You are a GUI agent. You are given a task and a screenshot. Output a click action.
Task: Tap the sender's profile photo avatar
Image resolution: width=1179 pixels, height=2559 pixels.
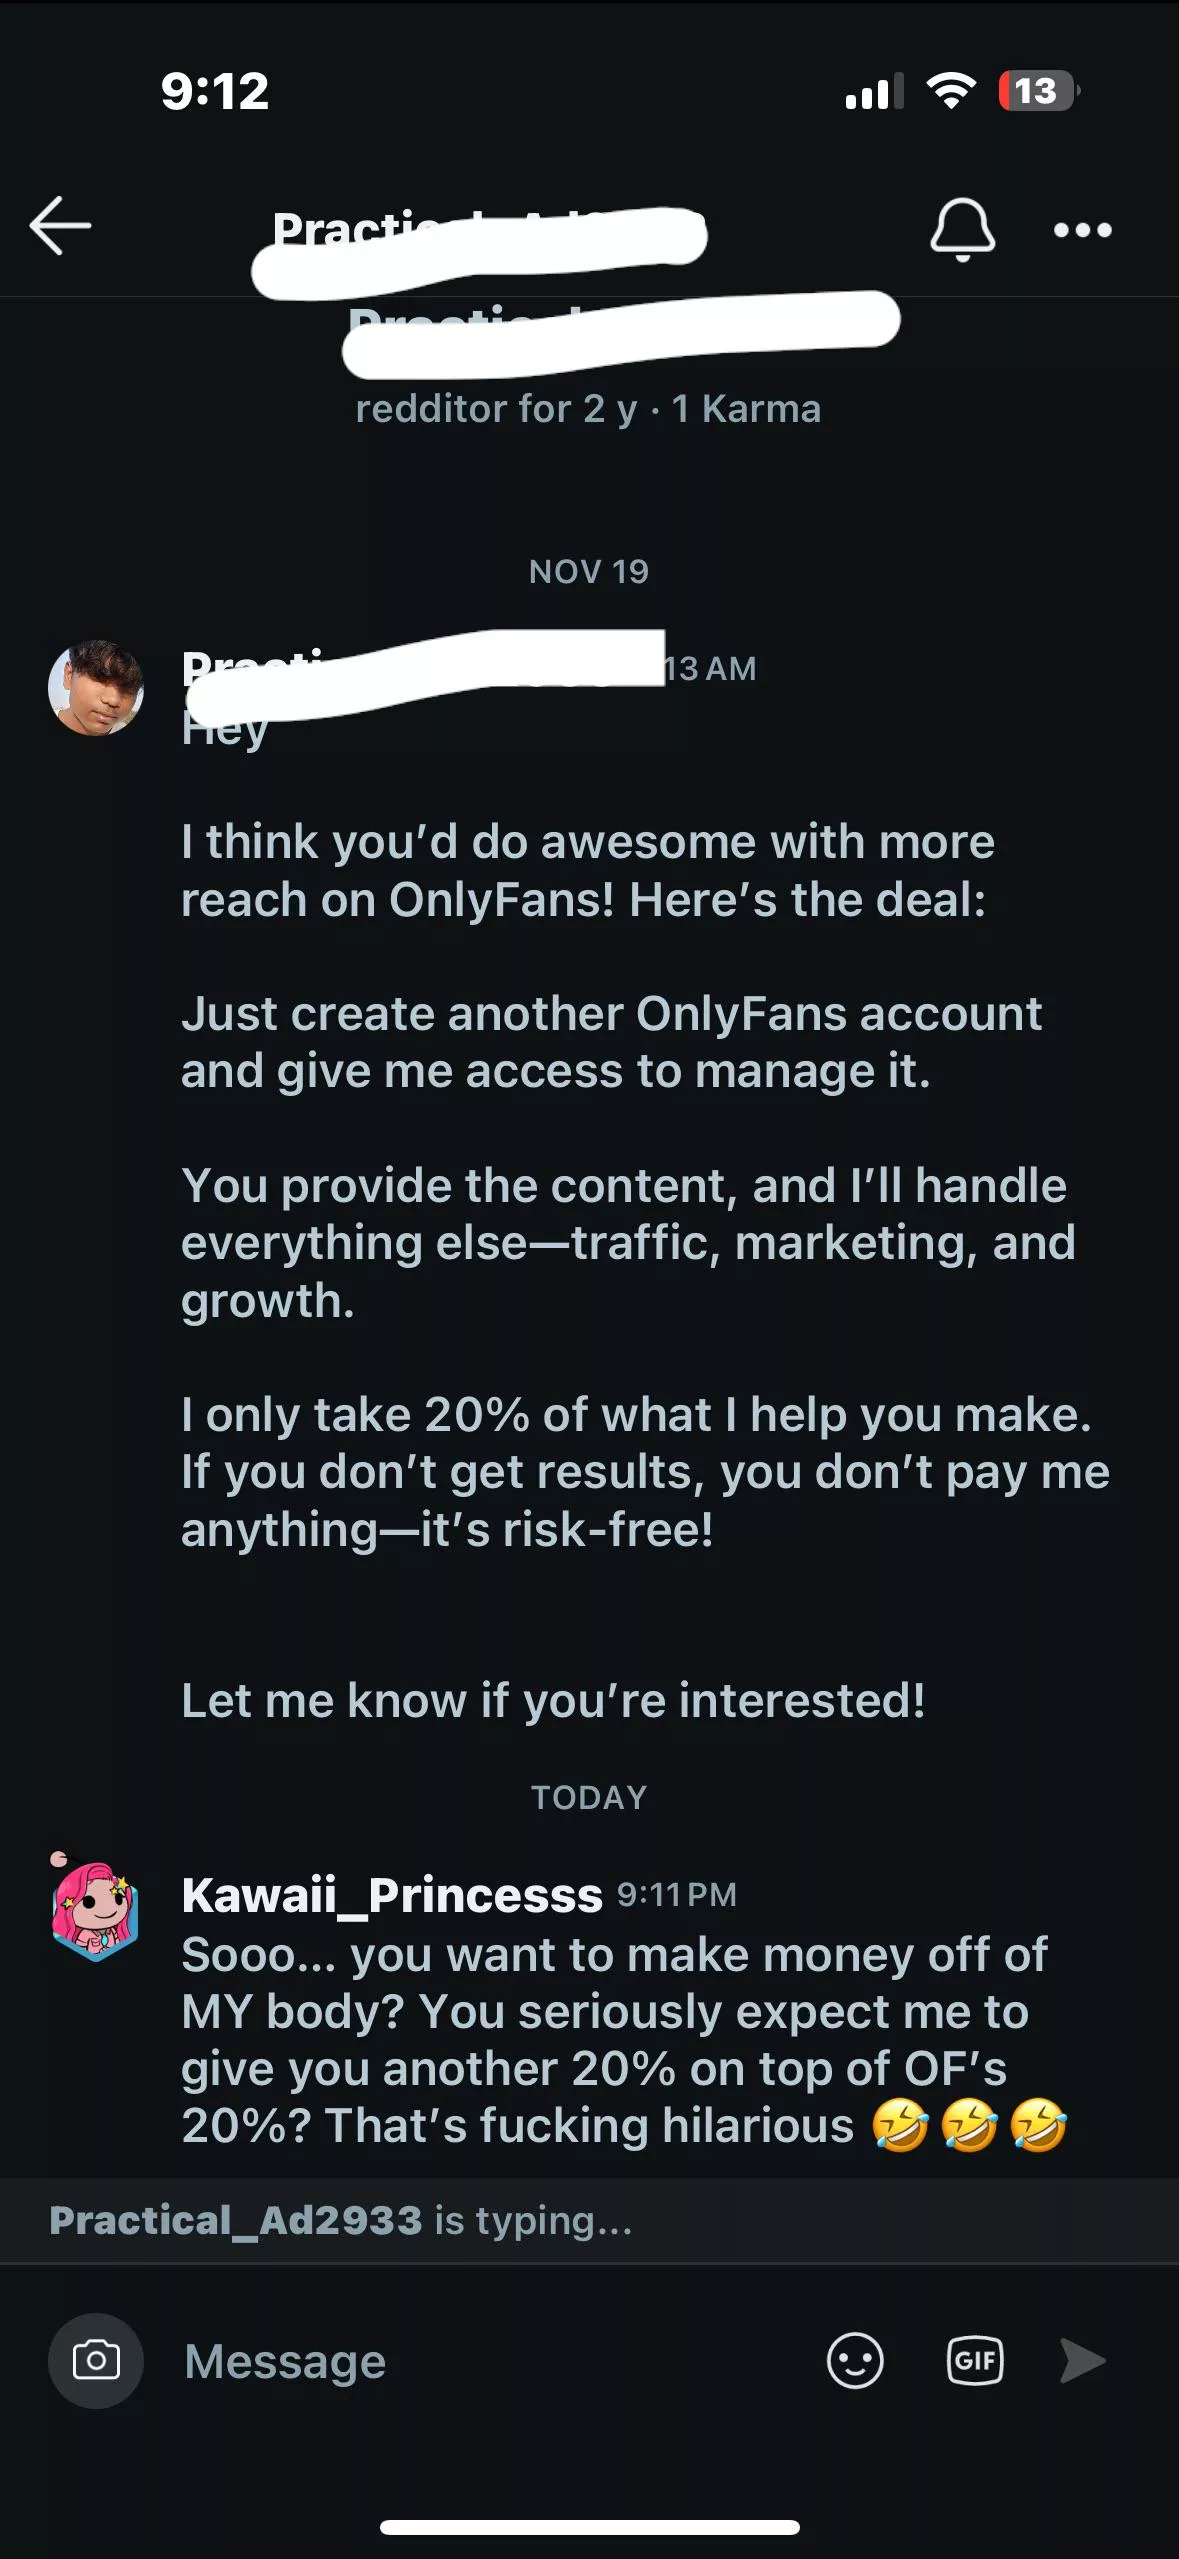pyautogui.click(x=96, y=688)
